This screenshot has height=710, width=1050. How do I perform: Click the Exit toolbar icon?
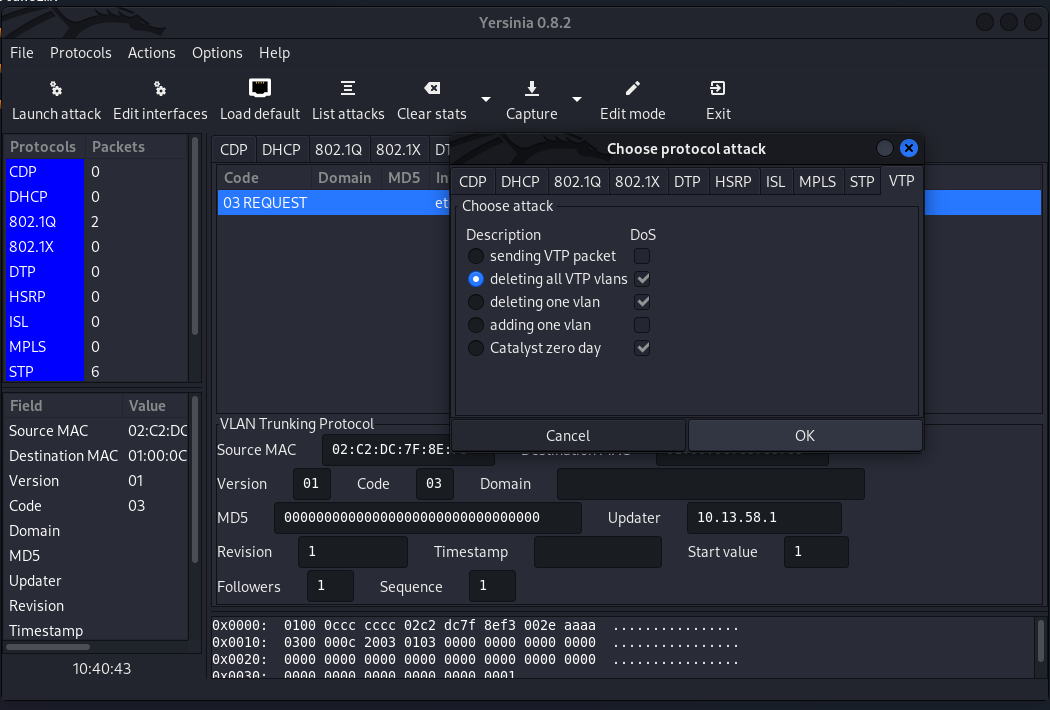[718, 89]
